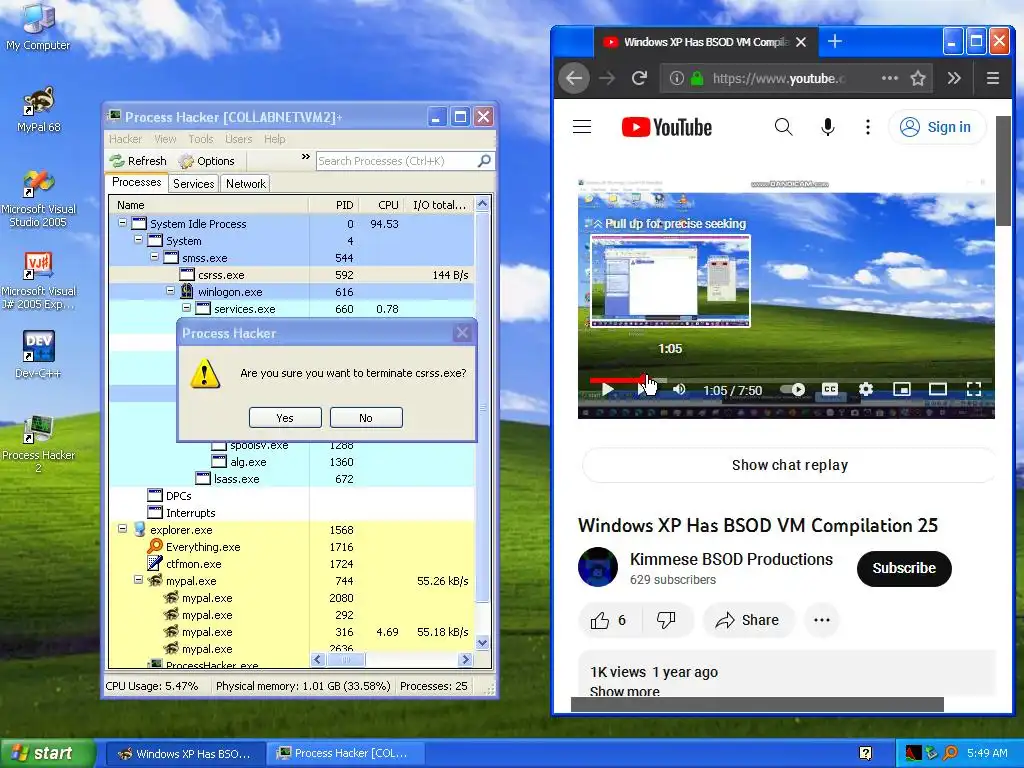This screenshot has height=768, width=1024.
Task: Expand toolbar overflow chevron in Process Hacker
Action: coord(305,157)
